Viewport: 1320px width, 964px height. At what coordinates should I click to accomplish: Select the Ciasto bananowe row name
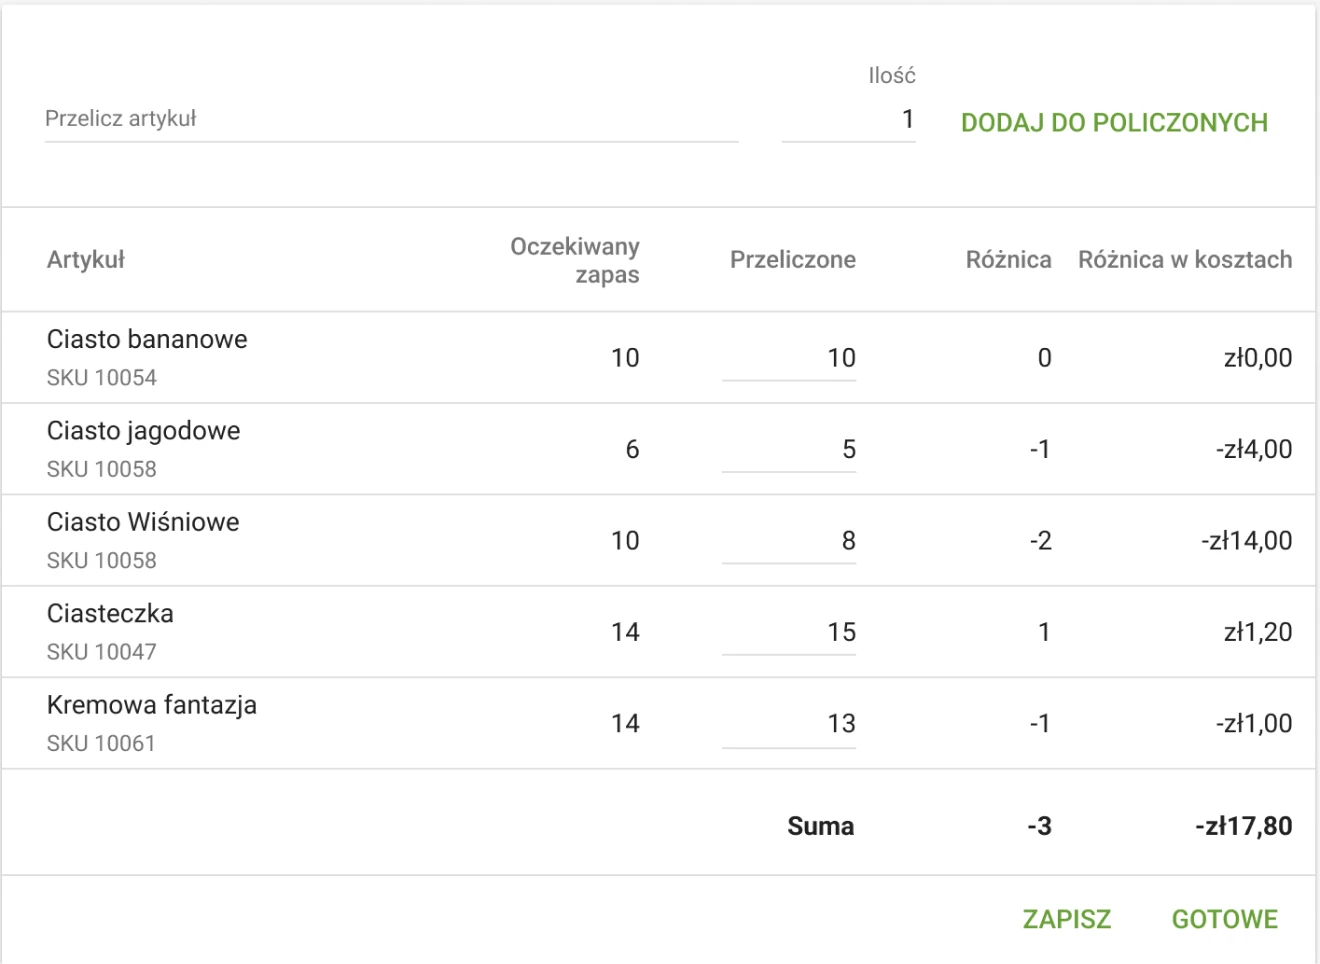147,339
